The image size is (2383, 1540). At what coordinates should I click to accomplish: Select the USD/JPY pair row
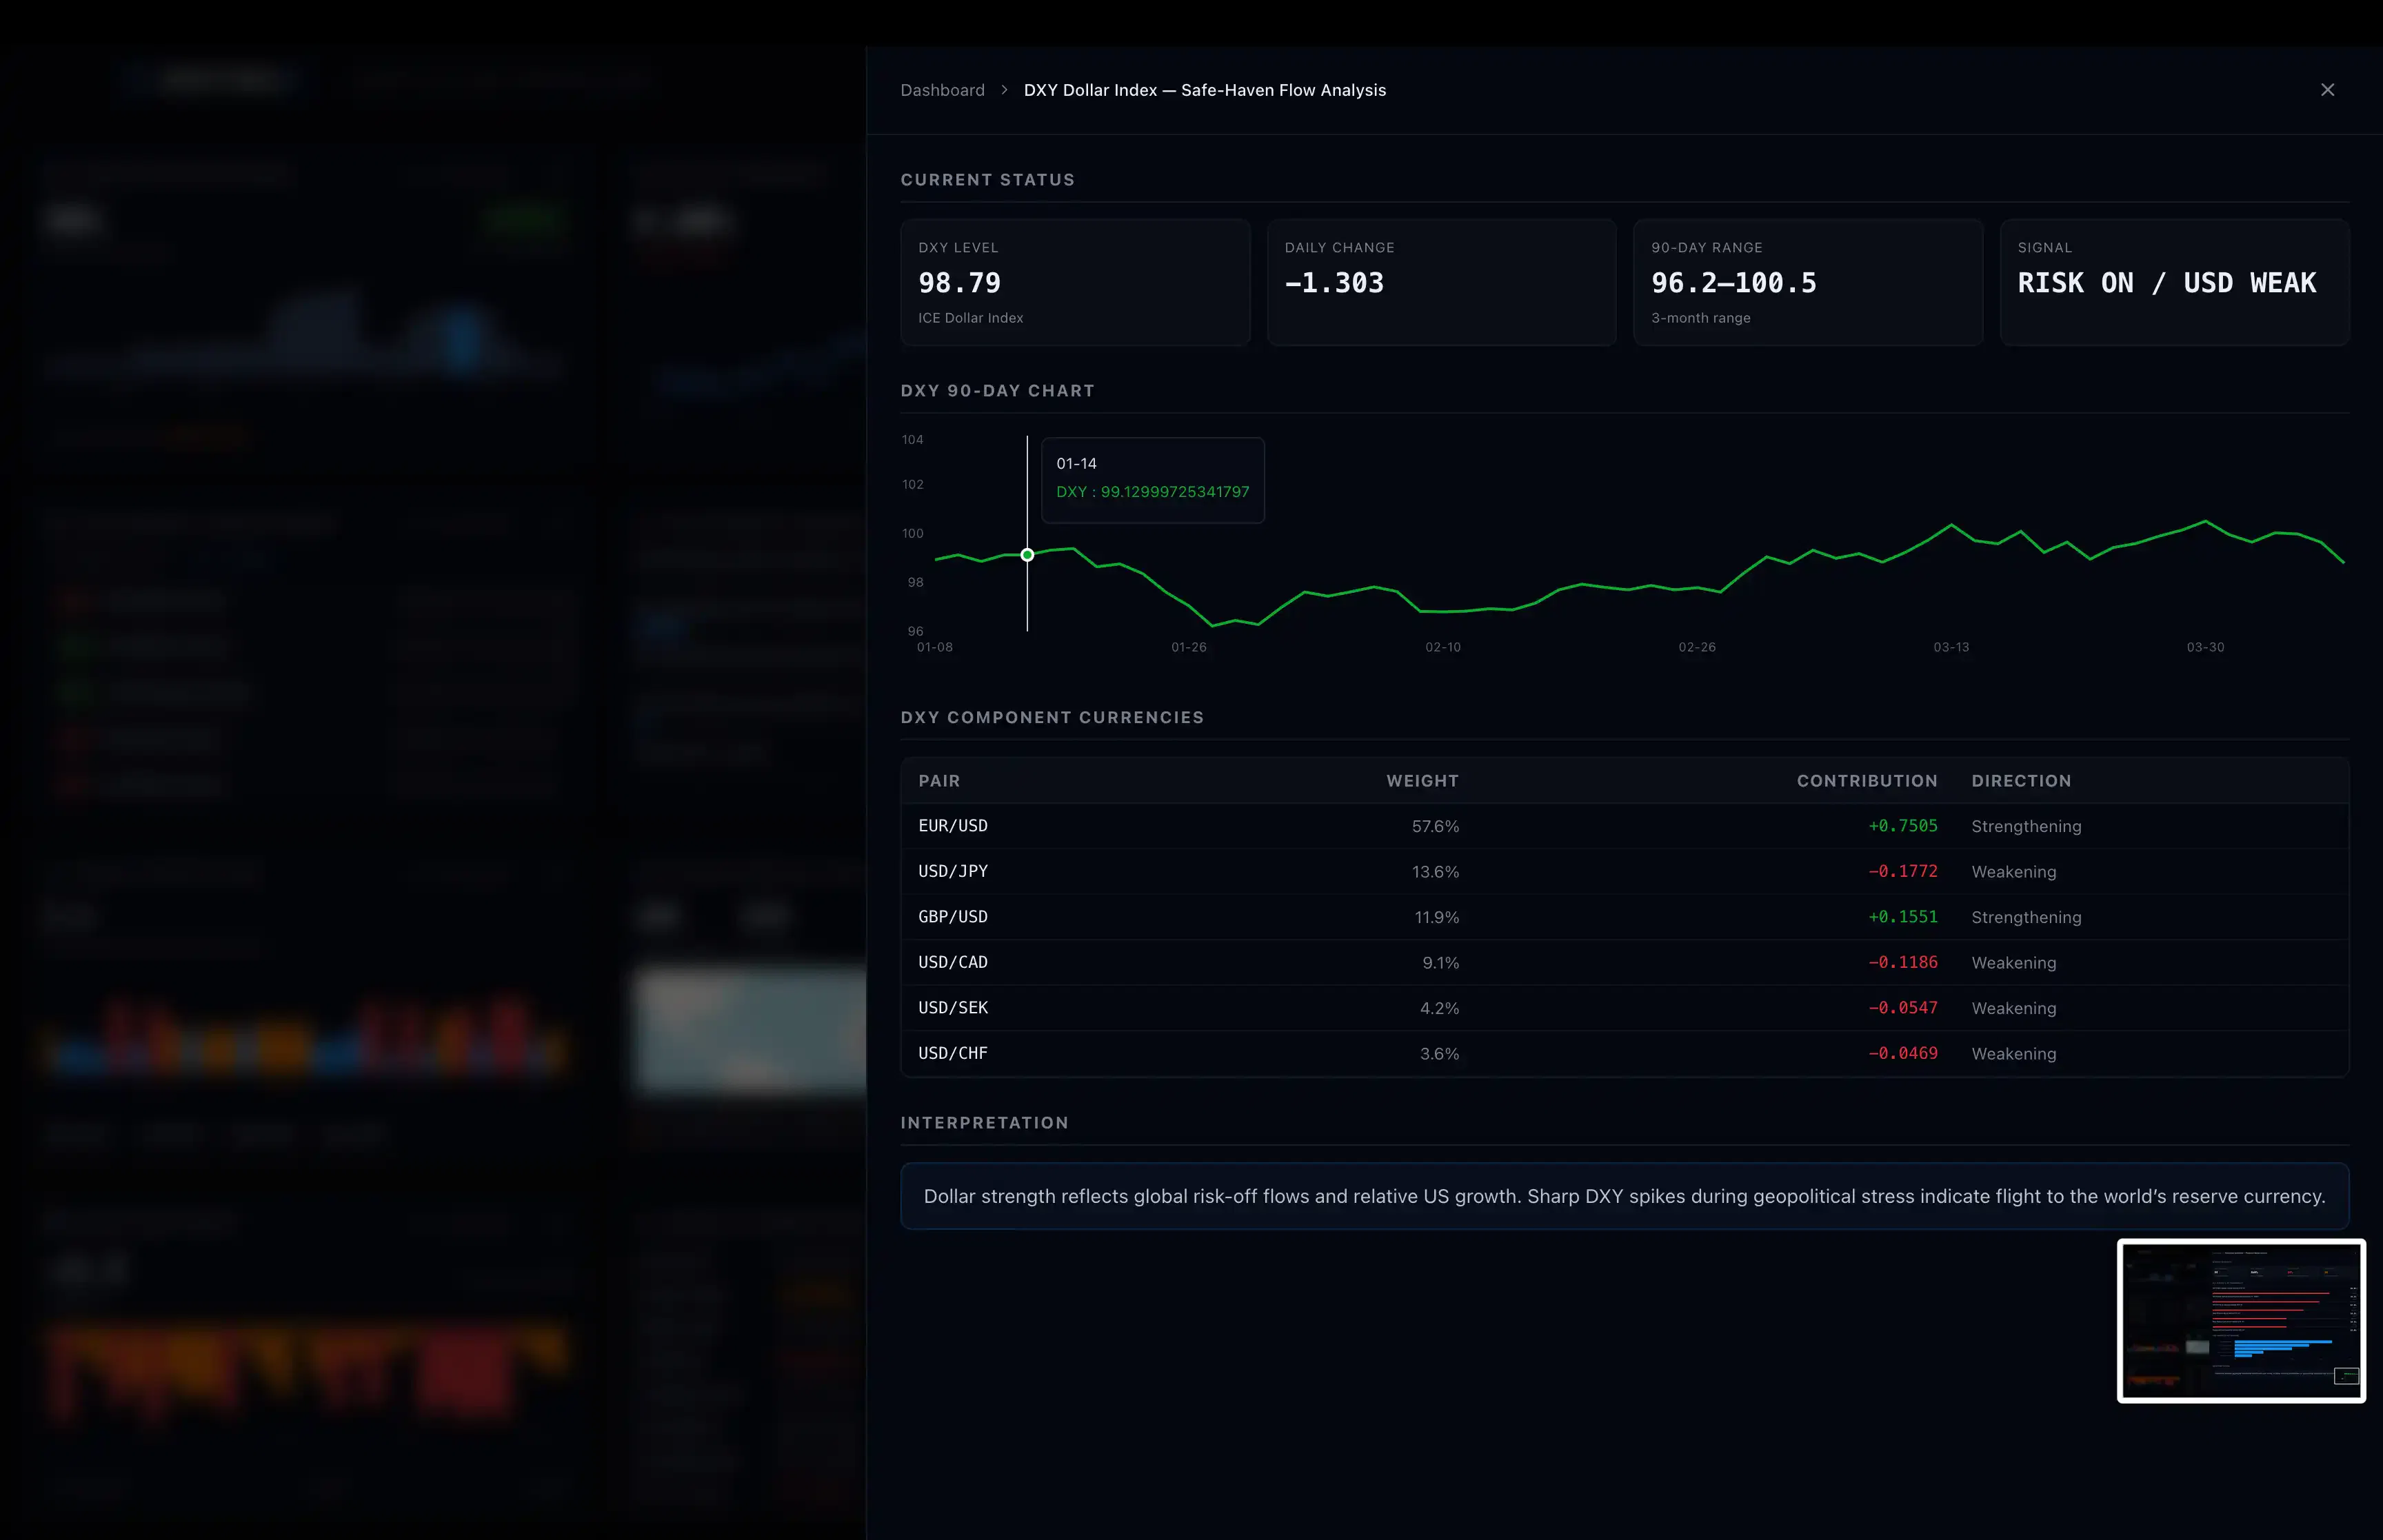point(1624,872)
